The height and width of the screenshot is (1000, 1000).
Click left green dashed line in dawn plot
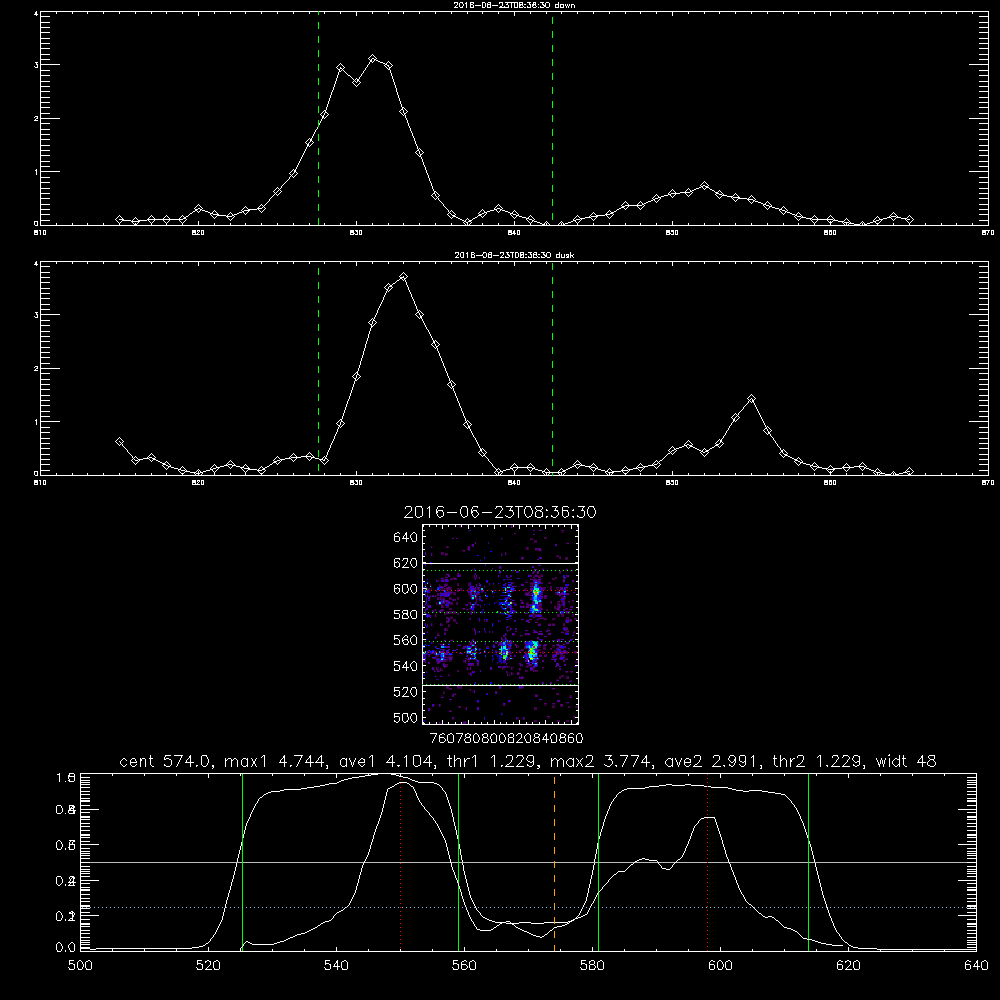[x=318, y=118]
